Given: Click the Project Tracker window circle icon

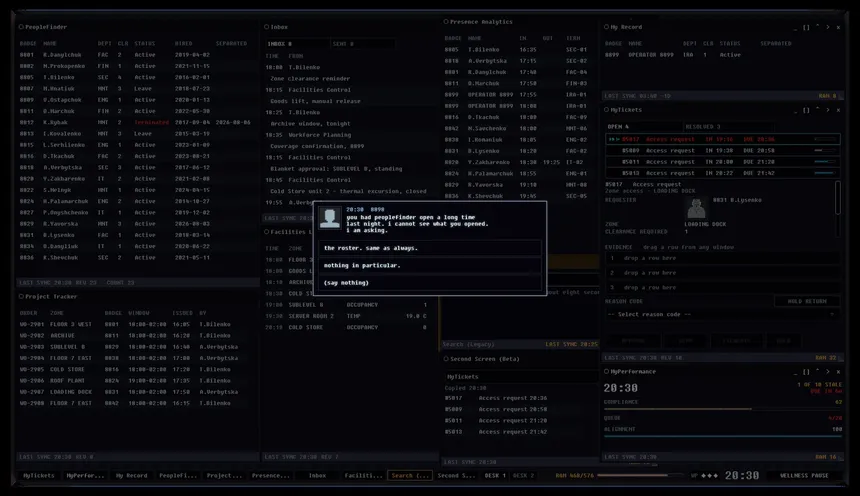Looking at the screenshot, I should 21,296.
